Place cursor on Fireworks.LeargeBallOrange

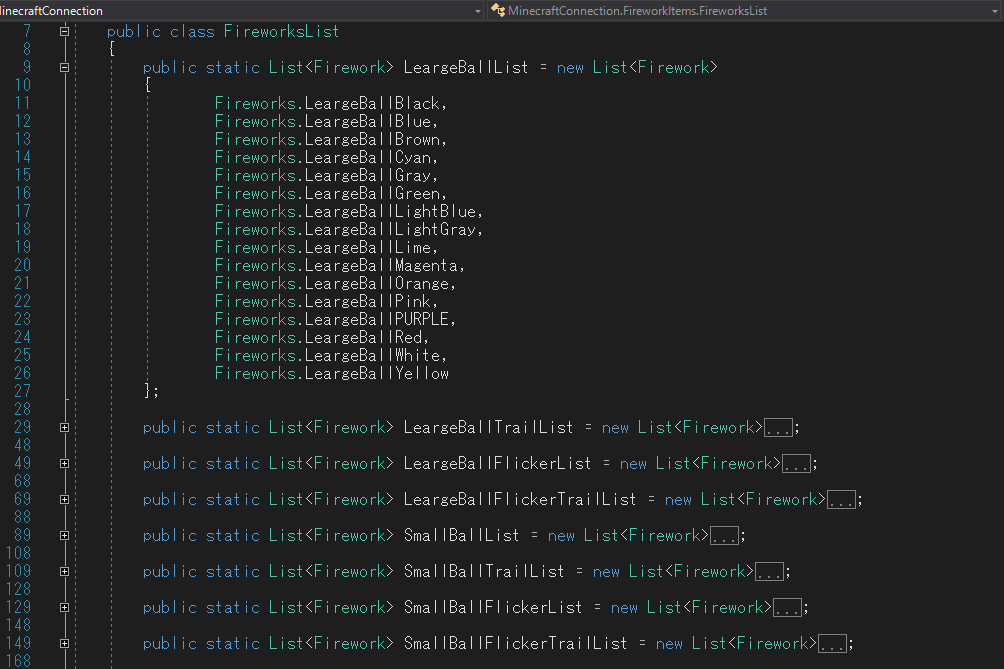(331, 283)
